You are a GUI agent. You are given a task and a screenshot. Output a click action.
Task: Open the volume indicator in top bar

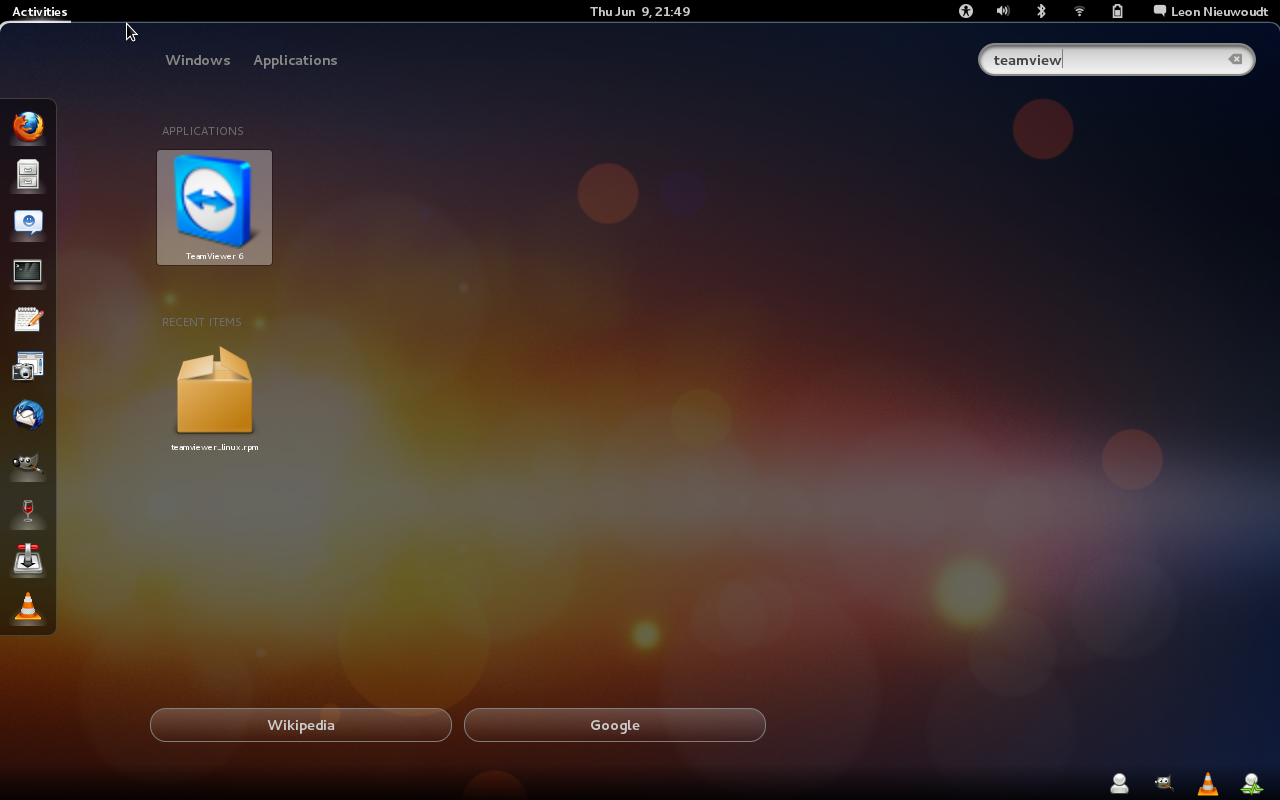1003,11
